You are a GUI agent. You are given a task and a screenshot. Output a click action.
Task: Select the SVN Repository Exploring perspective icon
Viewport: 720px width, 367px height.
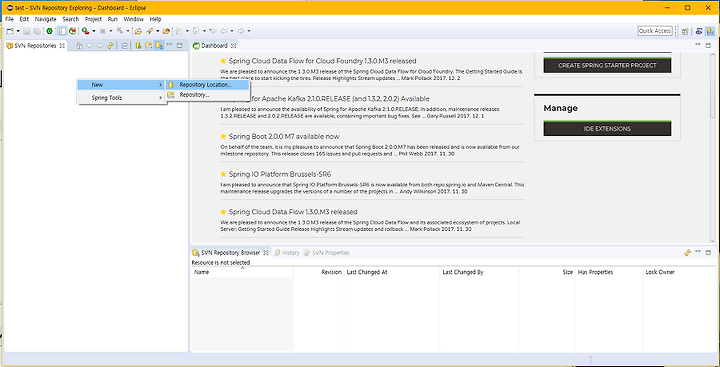(710, 31)
